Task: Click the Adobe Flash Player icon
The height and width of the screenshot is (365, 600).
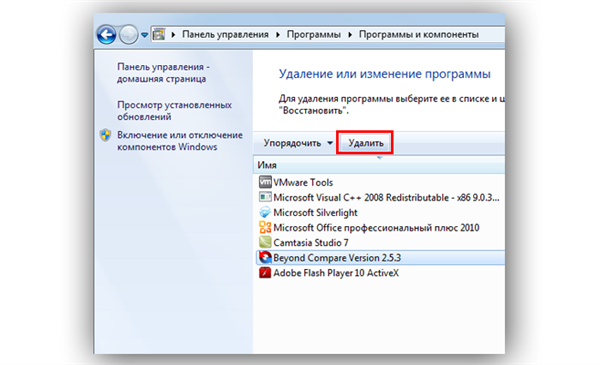Action: [265, 272]
